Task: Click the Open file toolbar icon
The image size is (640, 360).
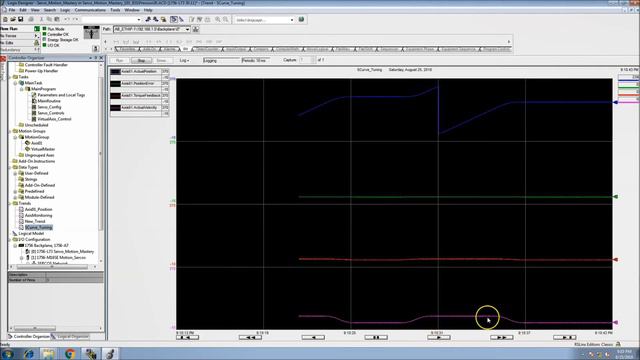Action: pyautogui.click(x=13, y=19)
